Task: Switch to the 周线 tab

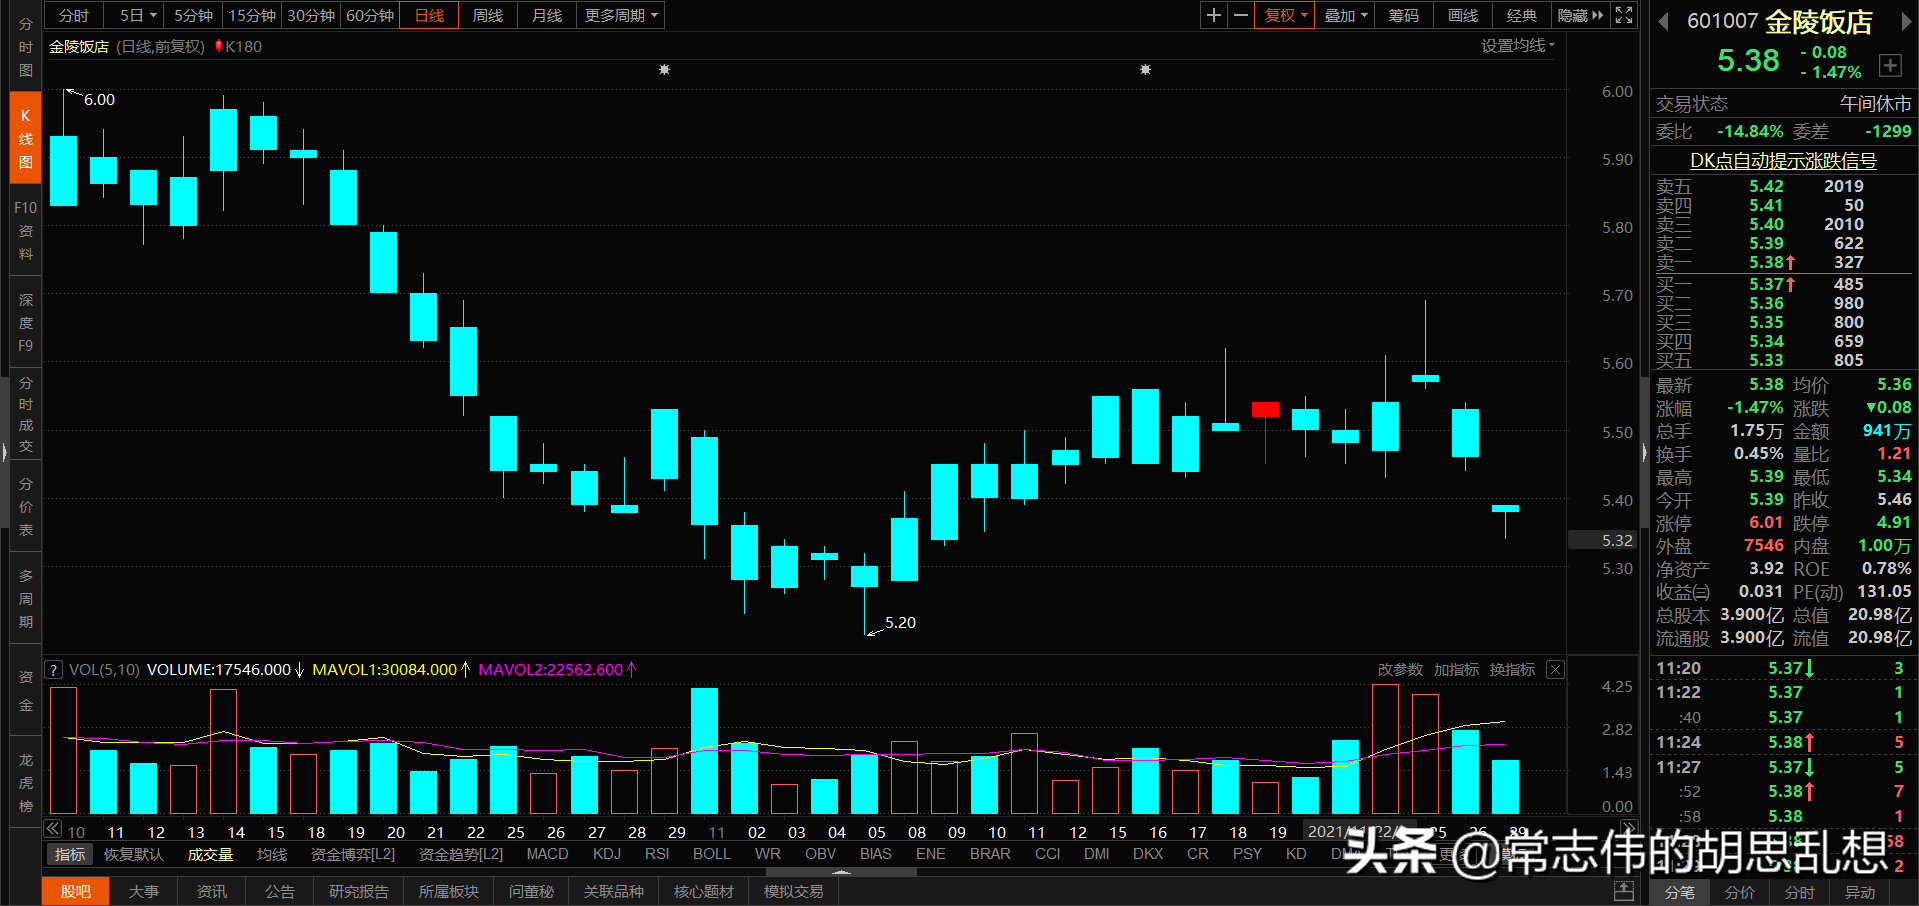Action: pos(487,15)
